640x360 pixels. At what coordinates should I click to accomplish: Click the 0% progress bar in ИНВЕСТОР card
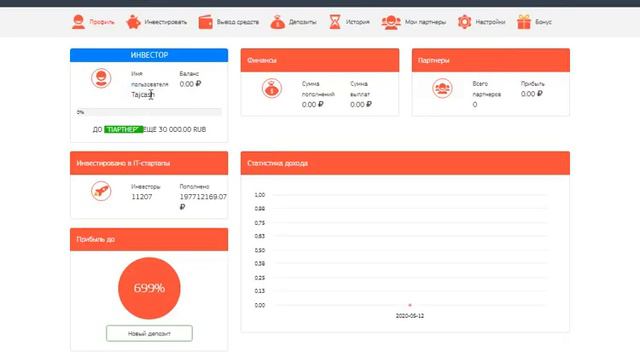pos(149,112)
